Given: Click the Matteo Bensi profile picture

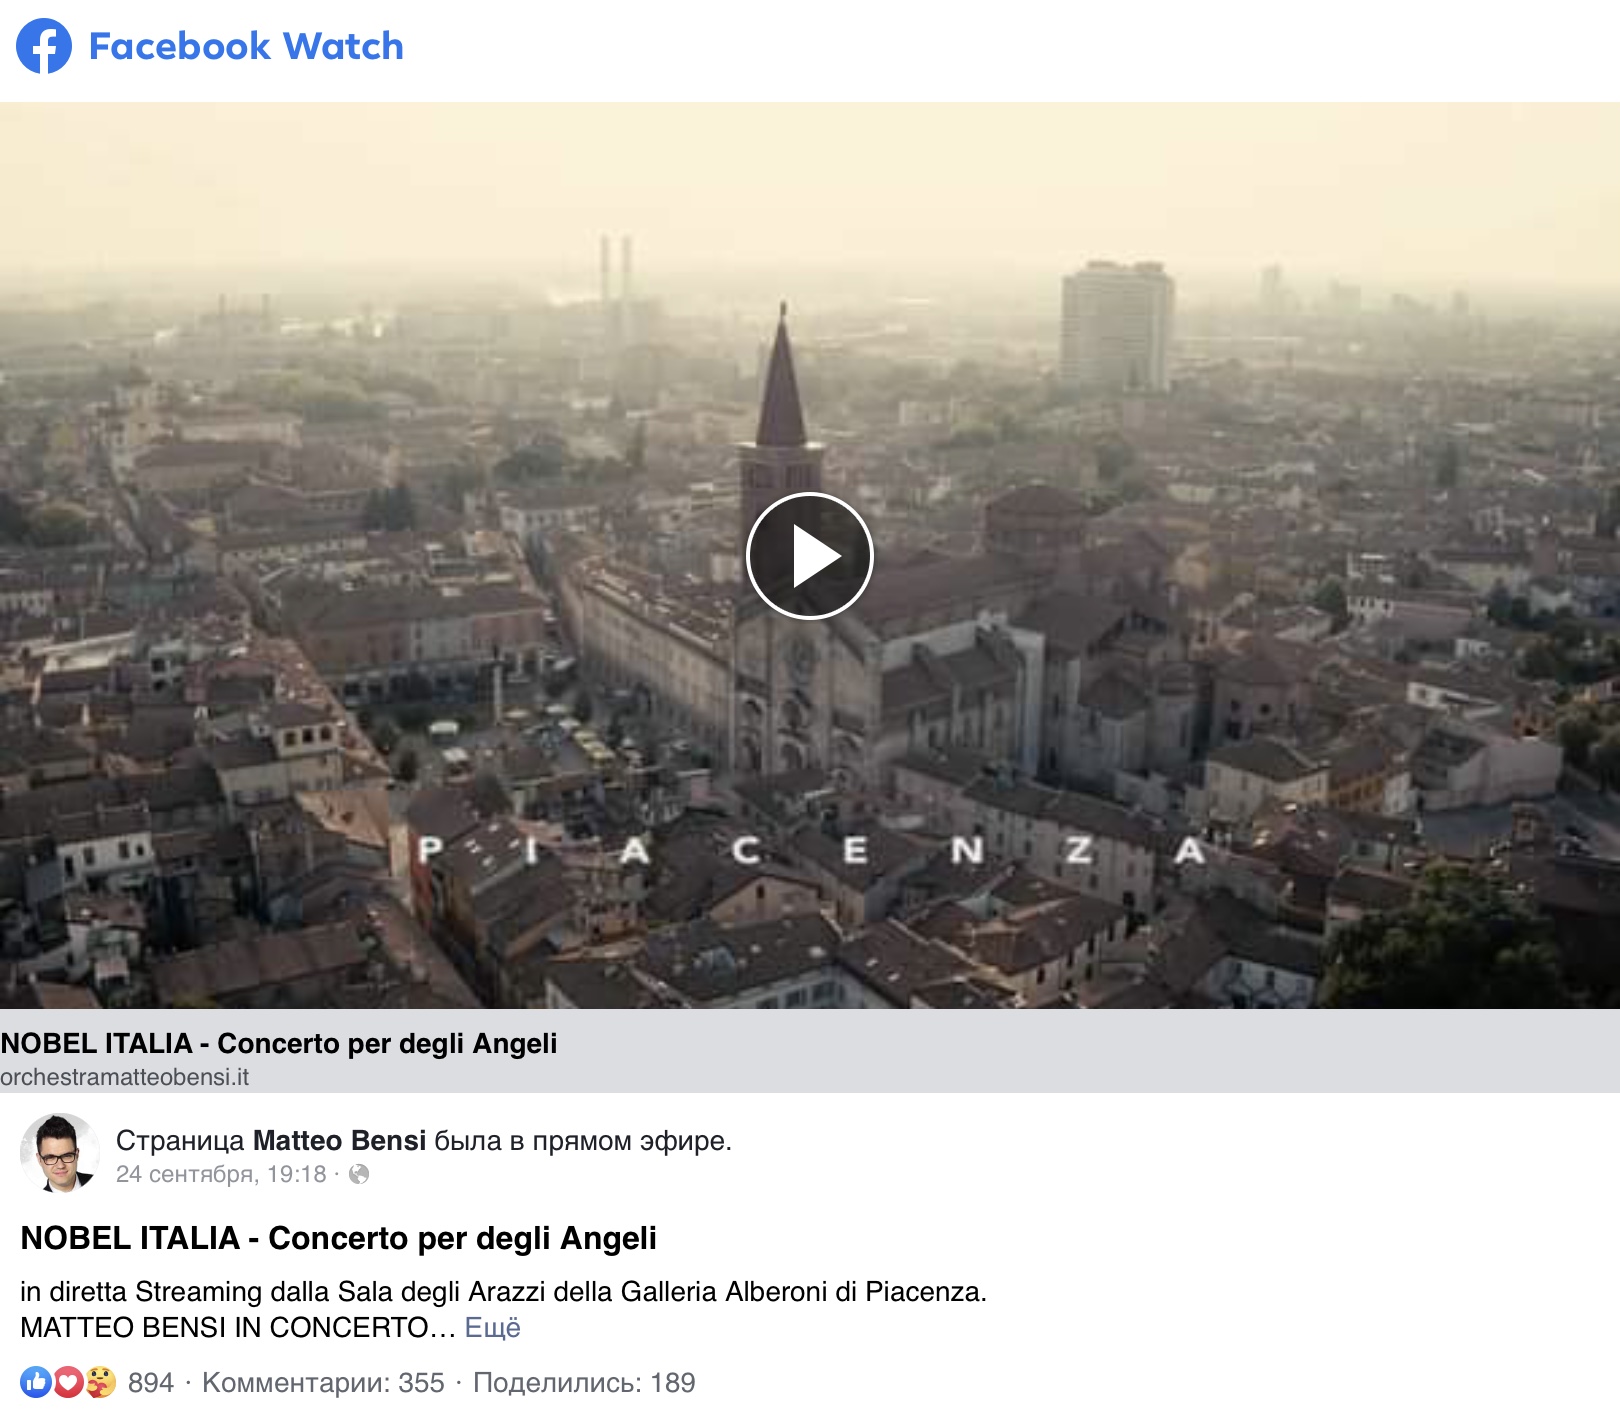Looking at the screenshot, I should 60,1153.
